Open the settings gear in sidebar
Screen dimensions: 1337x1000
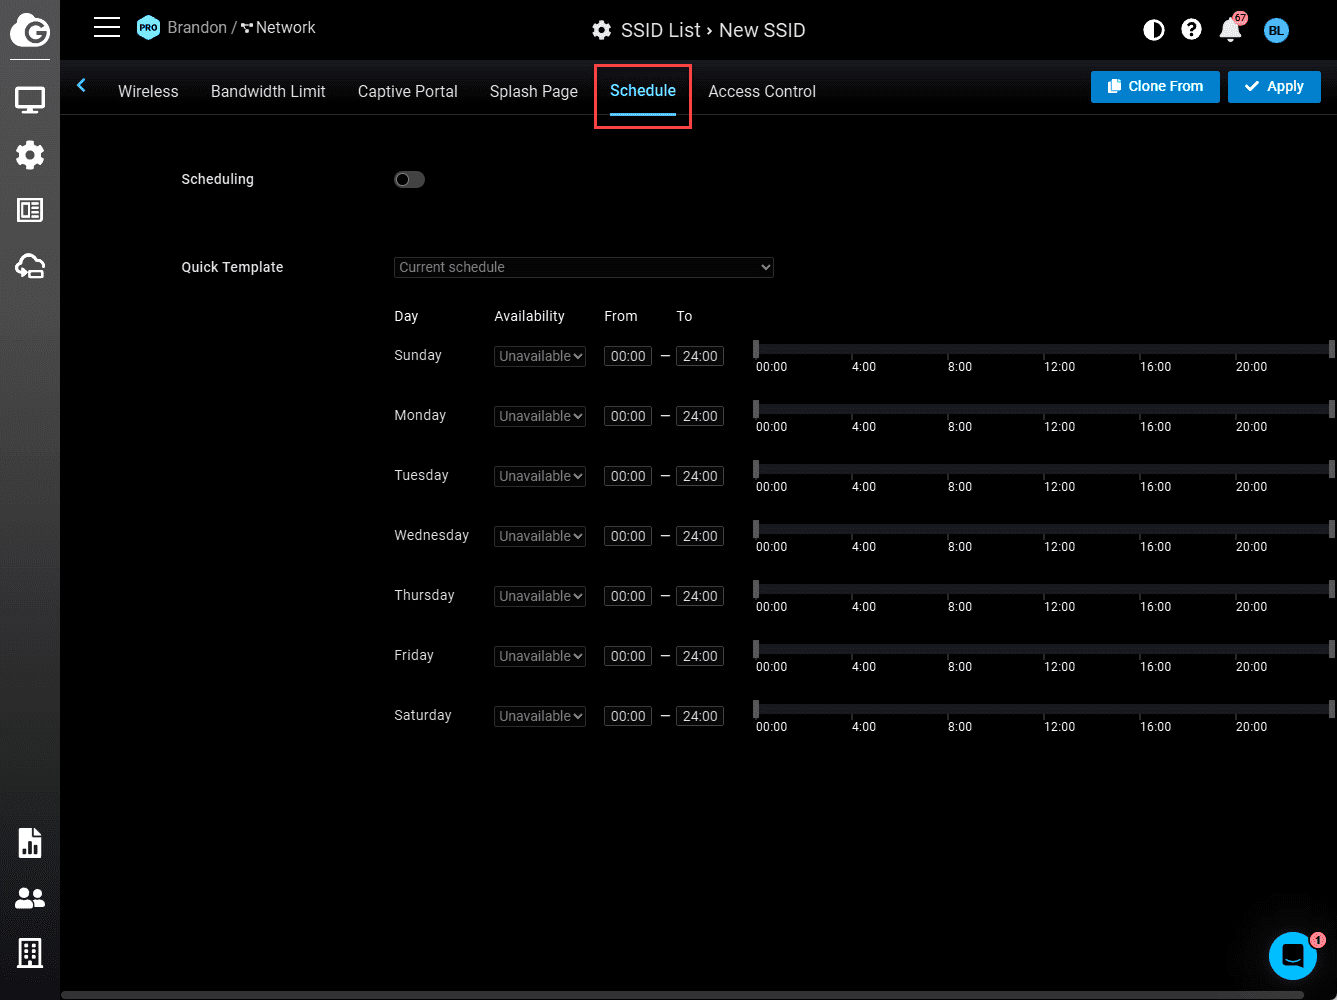click(x=30, y=155)
